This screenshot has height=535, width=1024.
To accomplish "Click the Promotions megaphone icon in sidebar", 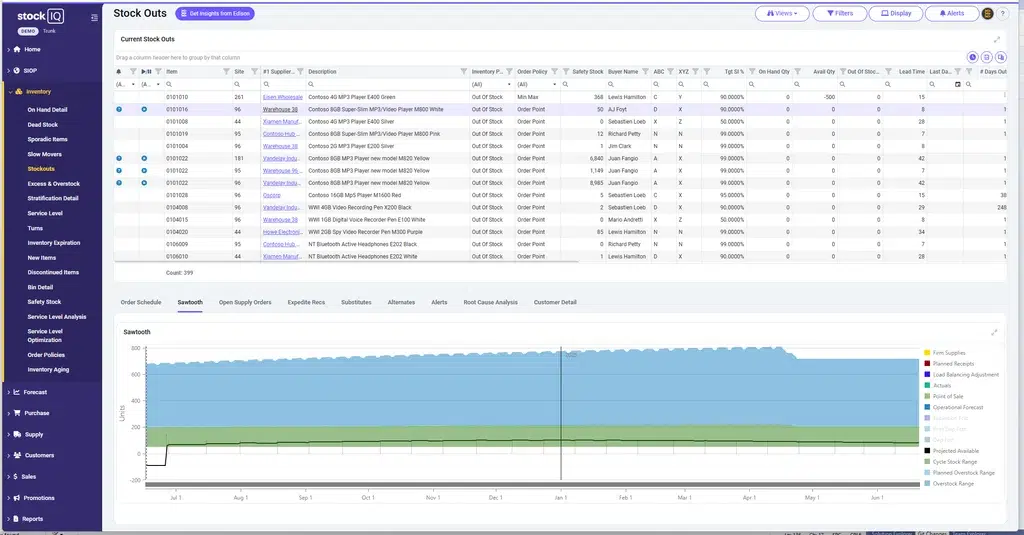I will (17, 498).
